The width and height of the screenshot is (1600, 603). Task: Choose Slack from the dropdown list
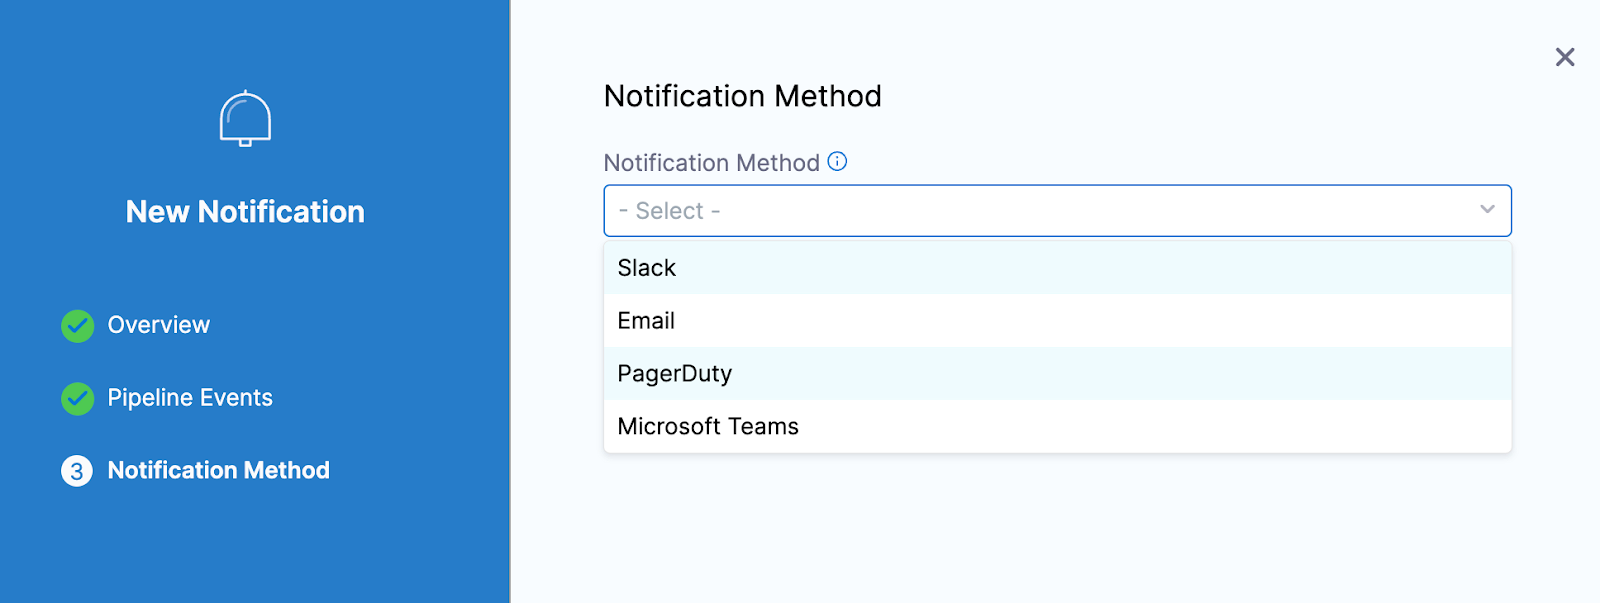coord(1057,268)
